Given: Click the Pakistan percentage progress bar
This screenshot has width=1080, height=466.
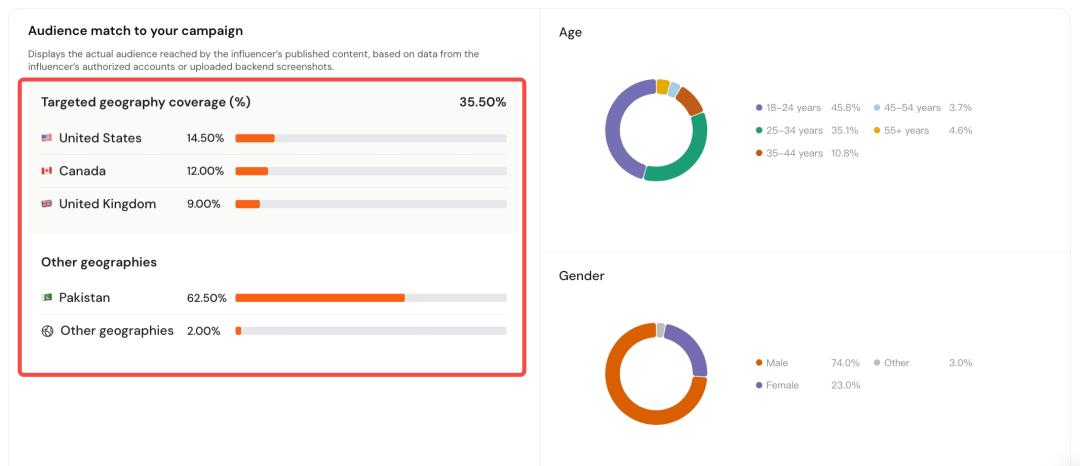Looking at the screenshot, I should coord(370,298).
